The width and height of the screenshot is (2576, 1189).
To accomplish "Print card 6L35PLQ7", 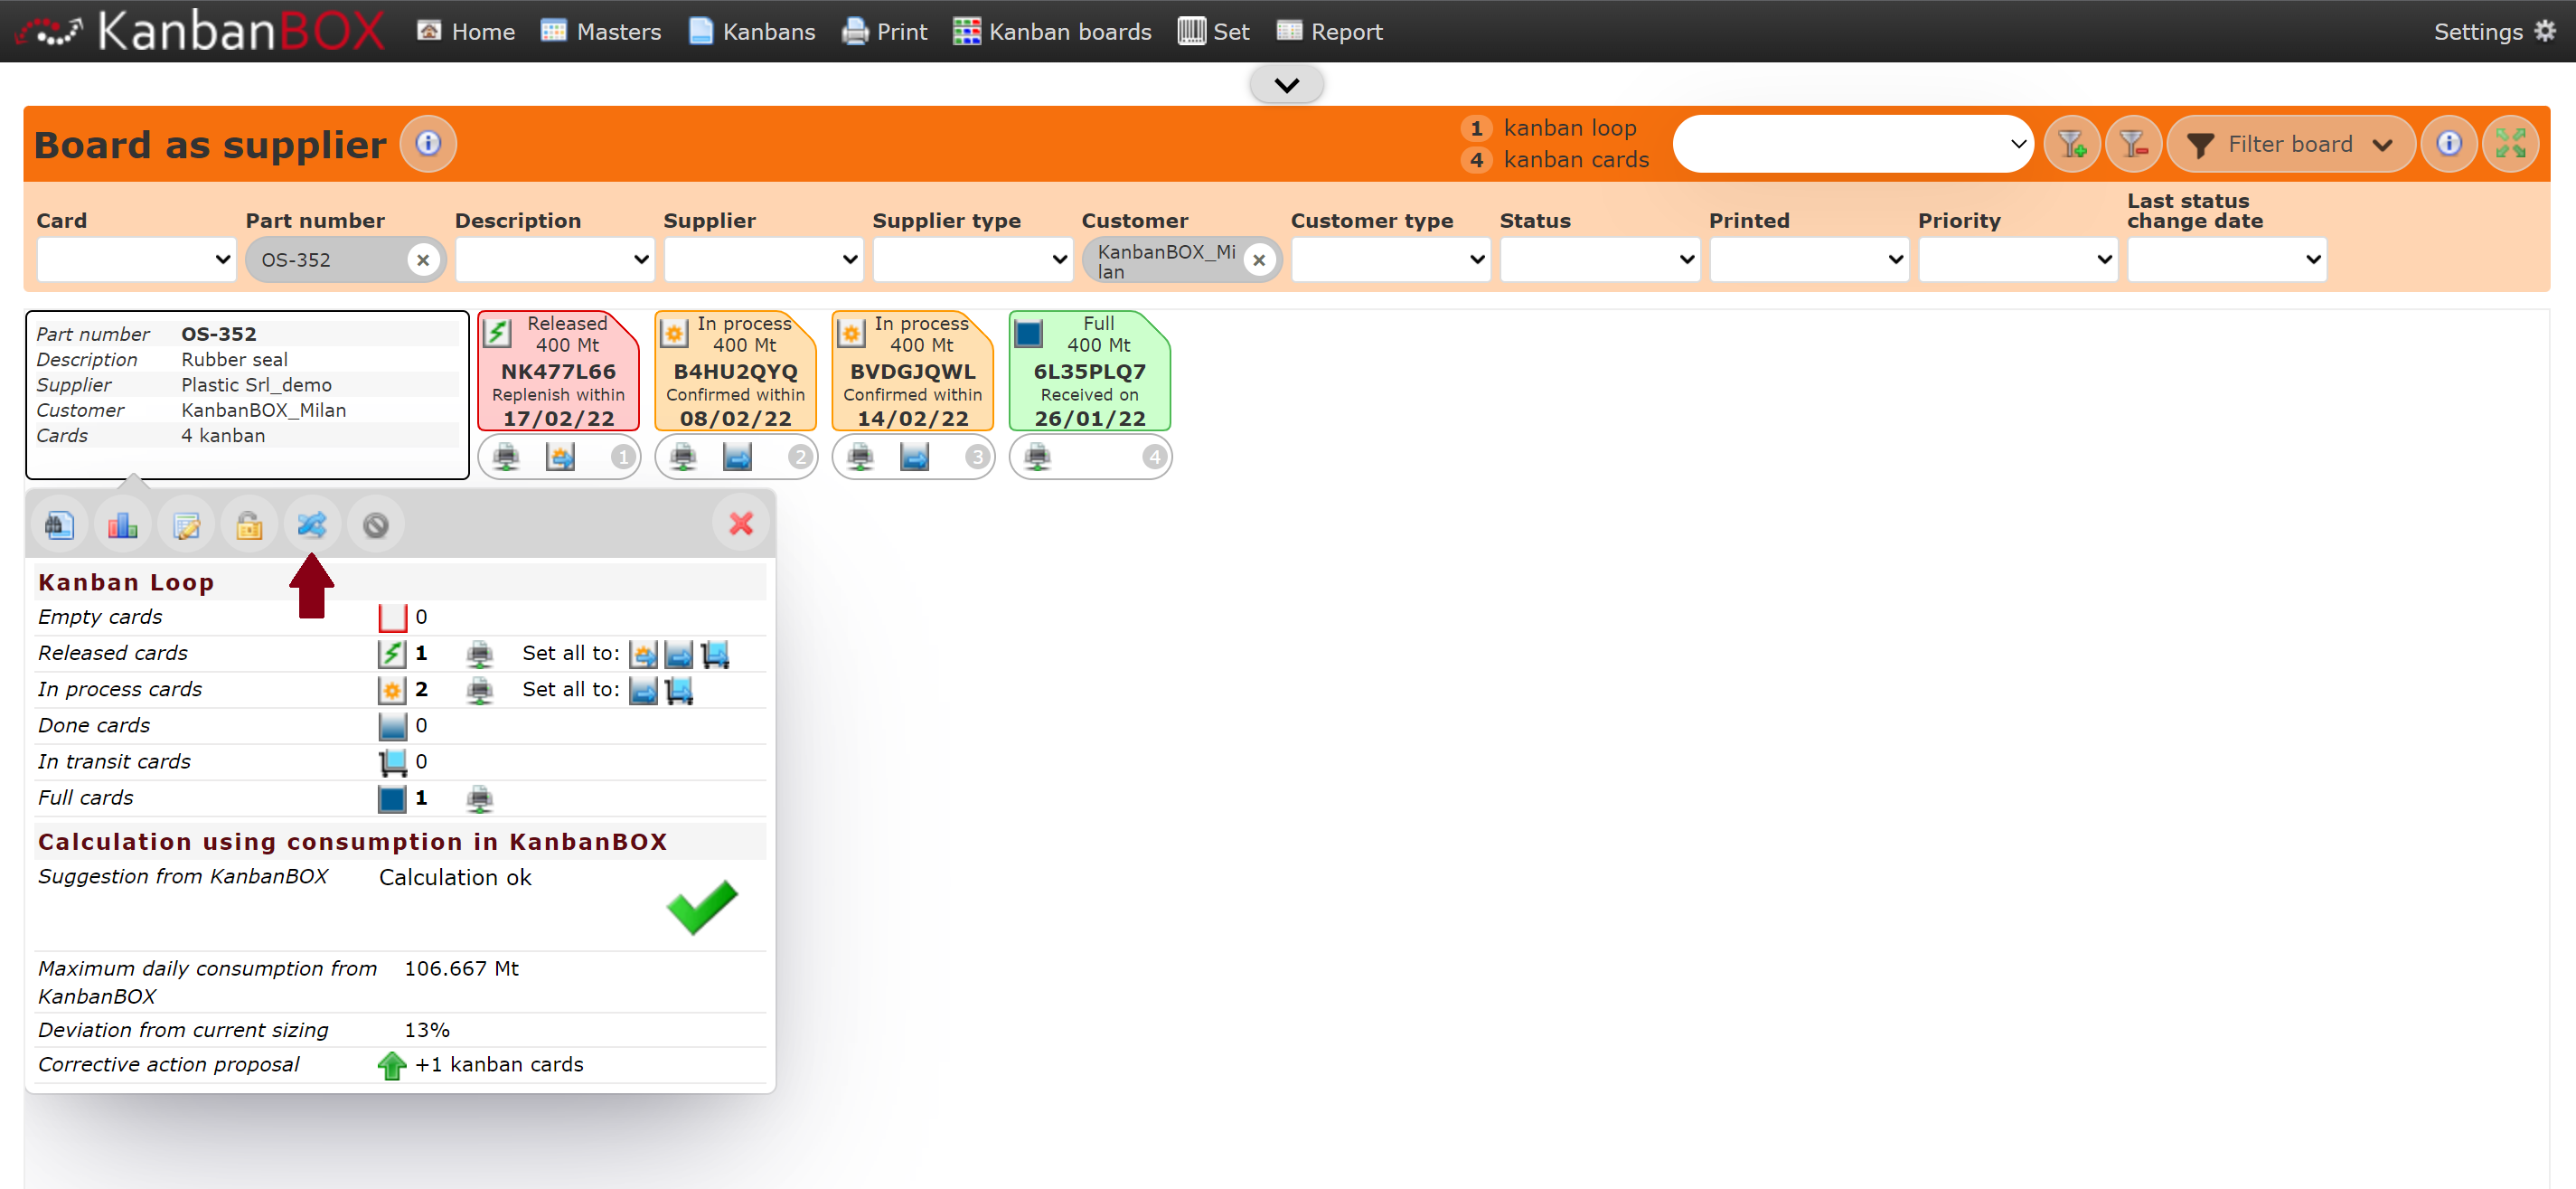I will (1037, 457).
